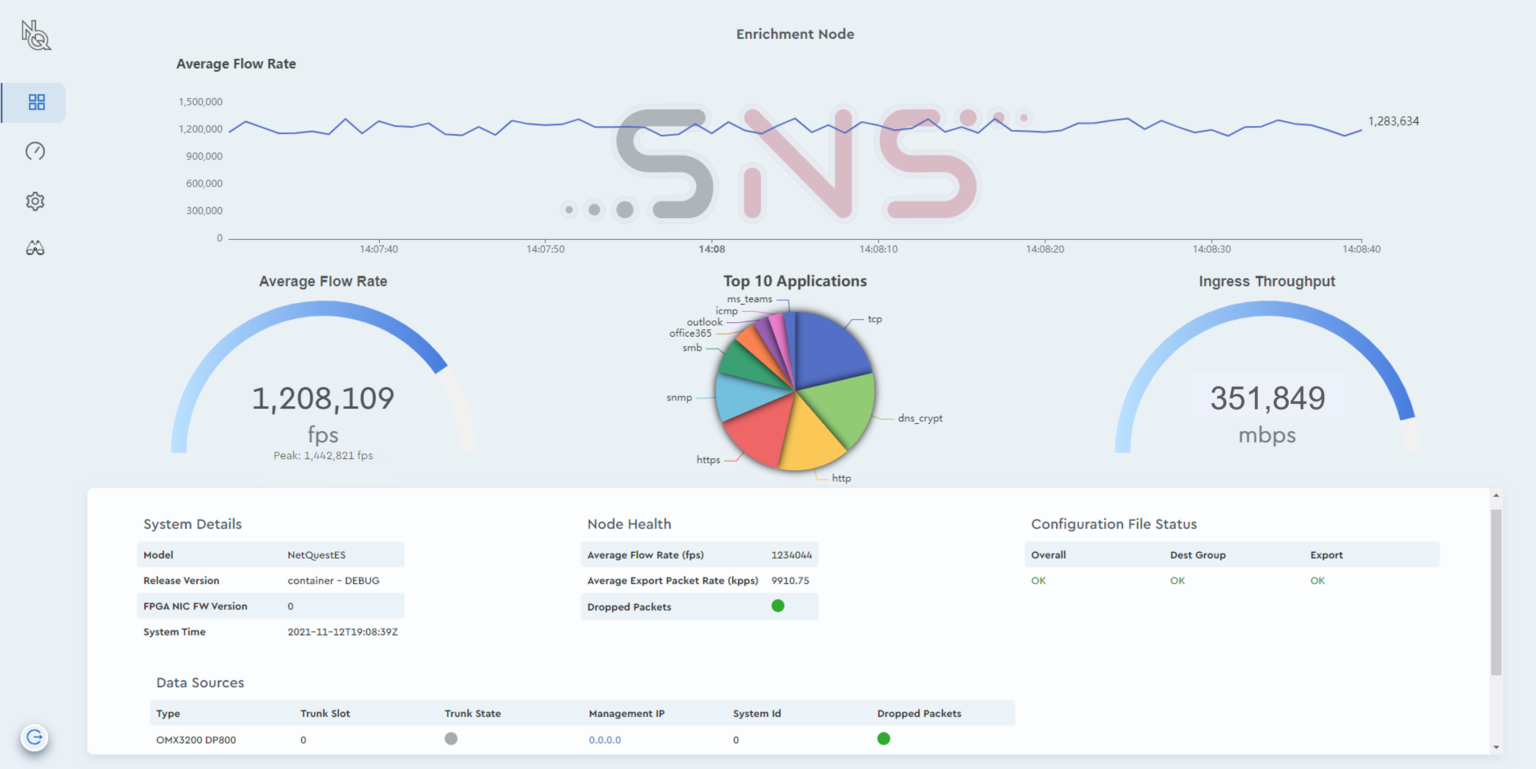Click the Node Health heading

point(629,524)
